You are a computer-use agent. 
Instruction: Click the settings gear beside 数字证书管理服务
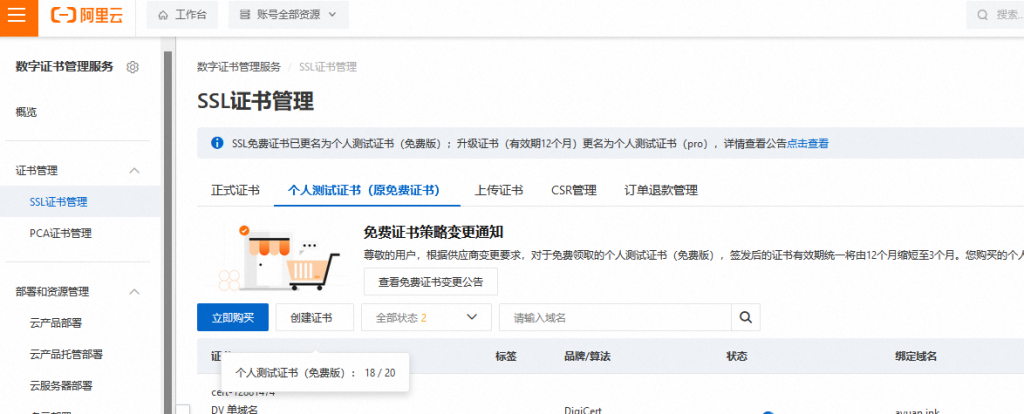(x=133, y=67)
